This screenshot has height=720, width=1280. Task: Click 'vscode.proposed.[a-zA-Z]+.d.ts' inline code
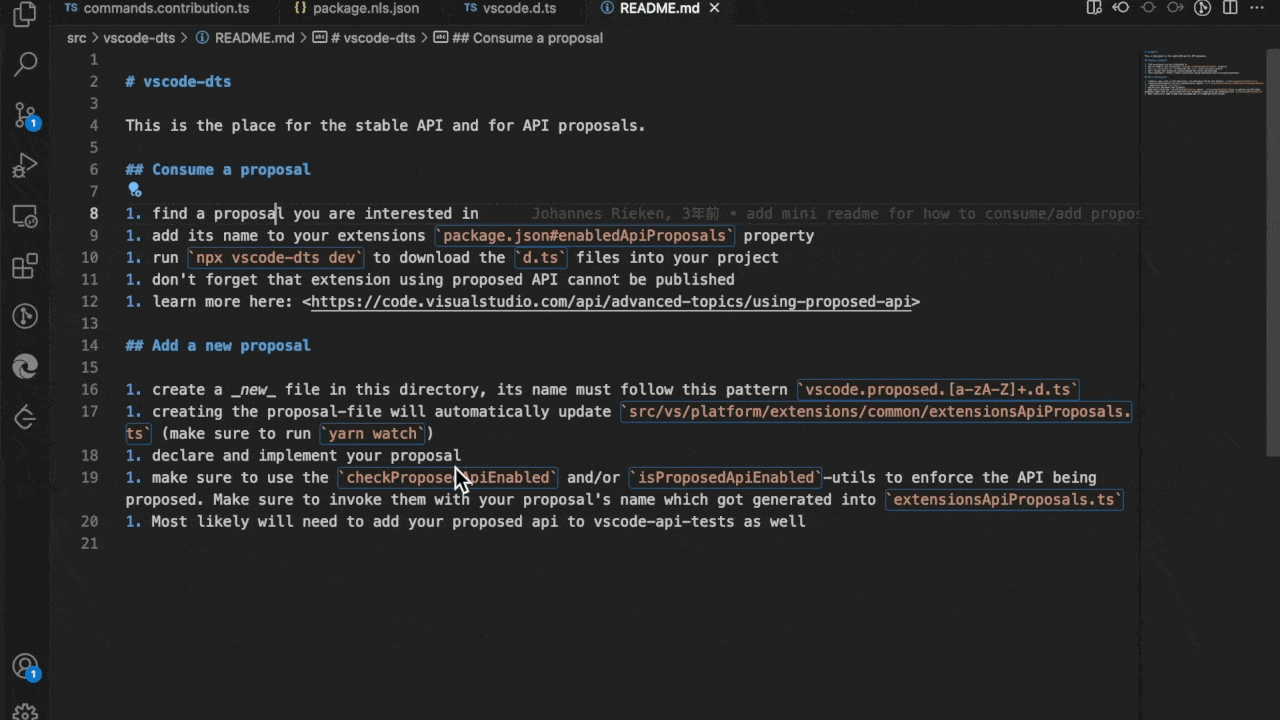[938, 389]
